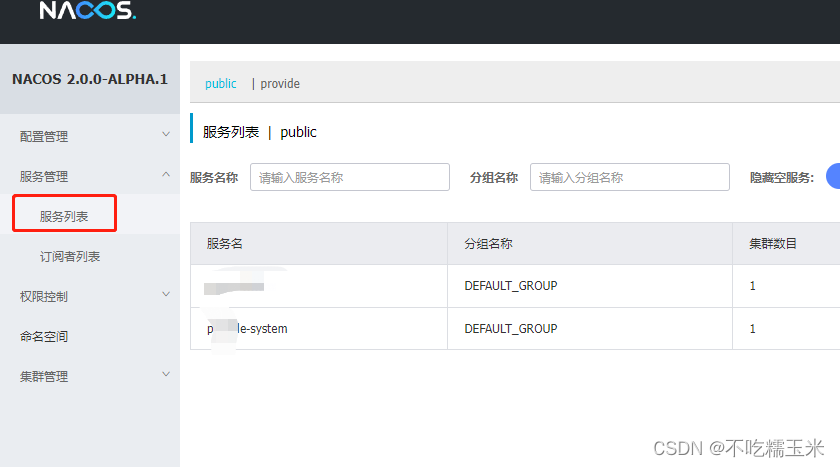Image resolution: width=840 pixels, height=467 pixels.
Task: Click the blurred service name in first row
Action: click(235, 286)
